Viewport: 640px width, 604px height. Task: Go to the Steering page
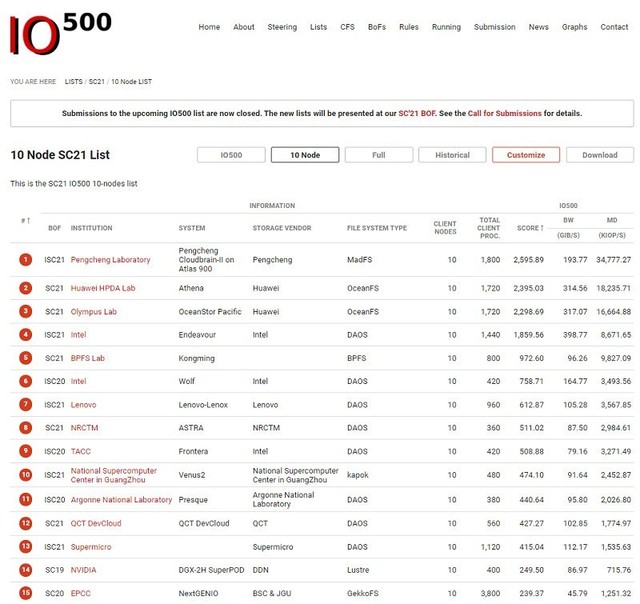click(282, 27)
